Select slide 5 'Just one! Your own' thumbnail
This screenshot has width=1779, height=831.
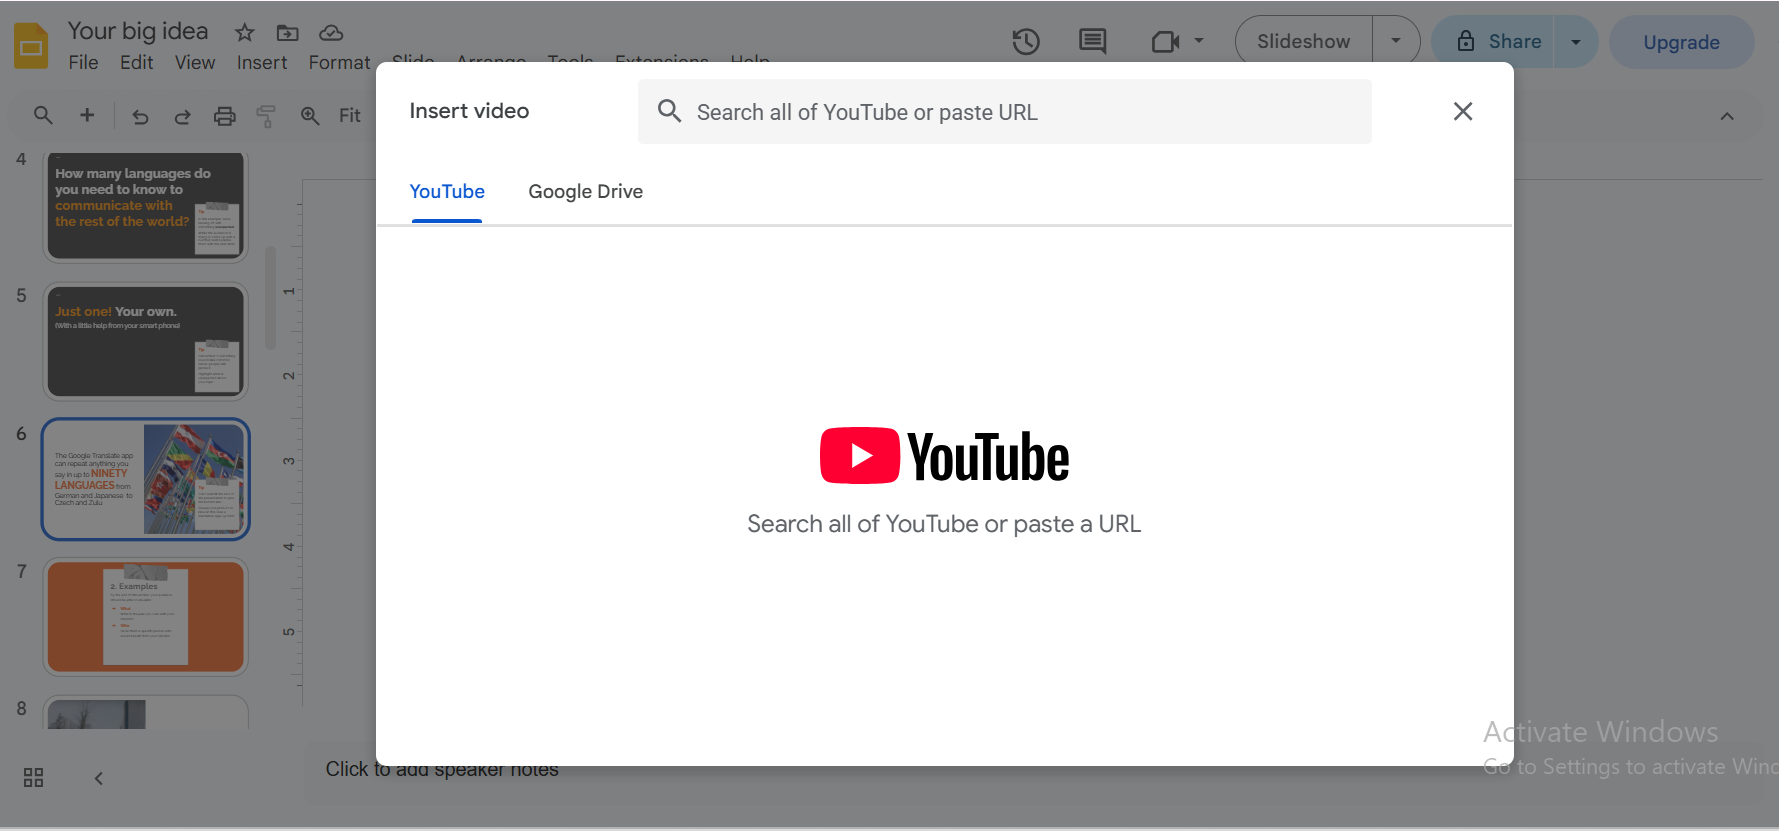pyautogui.click(x=146, y=342)
